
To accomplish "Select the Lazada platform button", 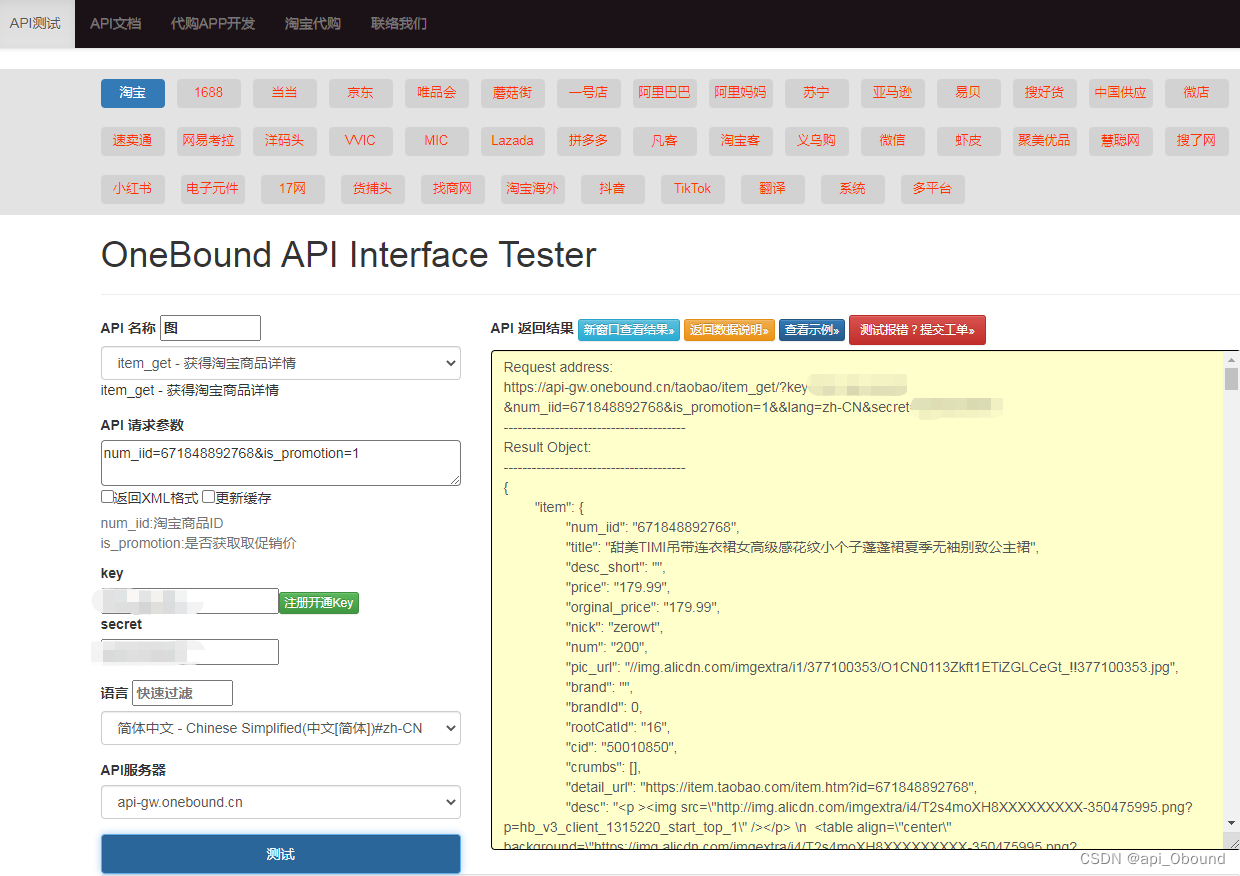I will 513,141.
